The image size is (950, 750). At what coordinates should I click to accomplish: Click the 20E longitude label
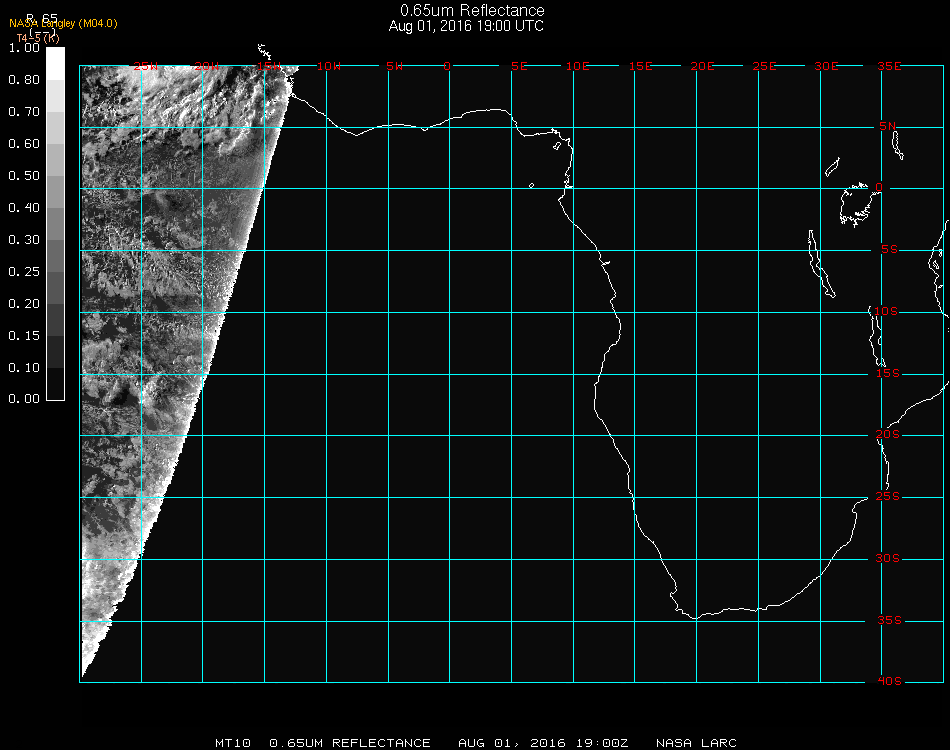tap(702, 67)
